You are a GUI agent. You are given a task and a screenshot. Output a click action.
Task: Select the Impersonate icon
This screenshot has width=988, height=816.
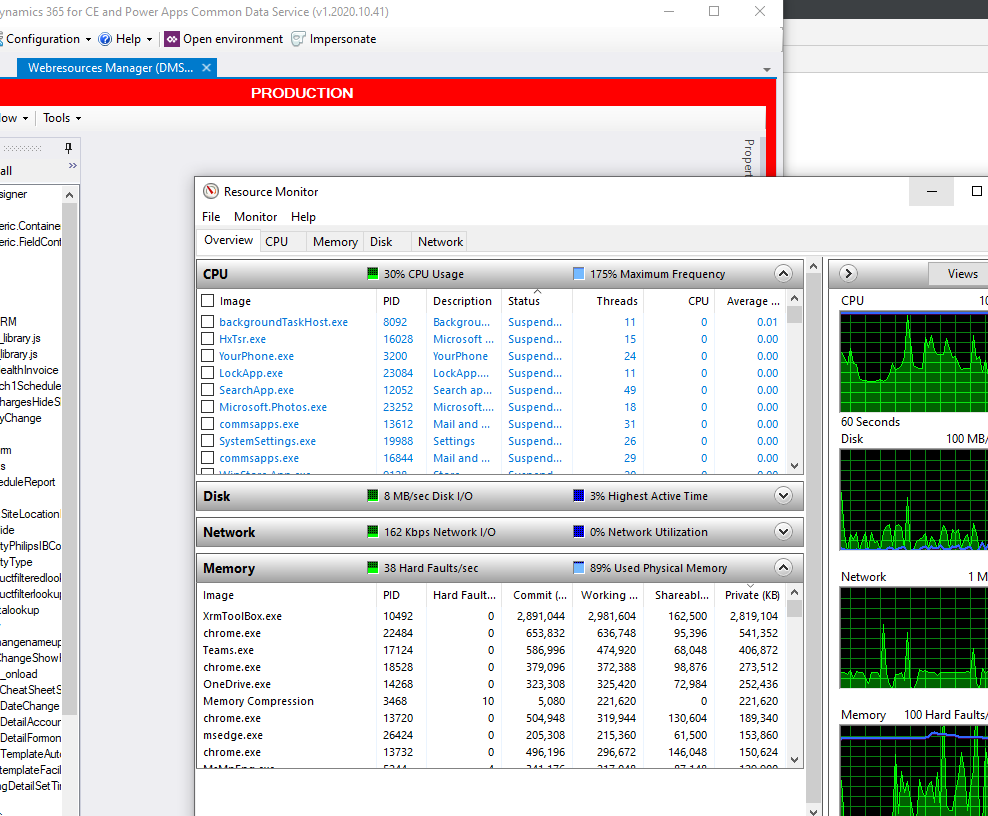point(297,39)
